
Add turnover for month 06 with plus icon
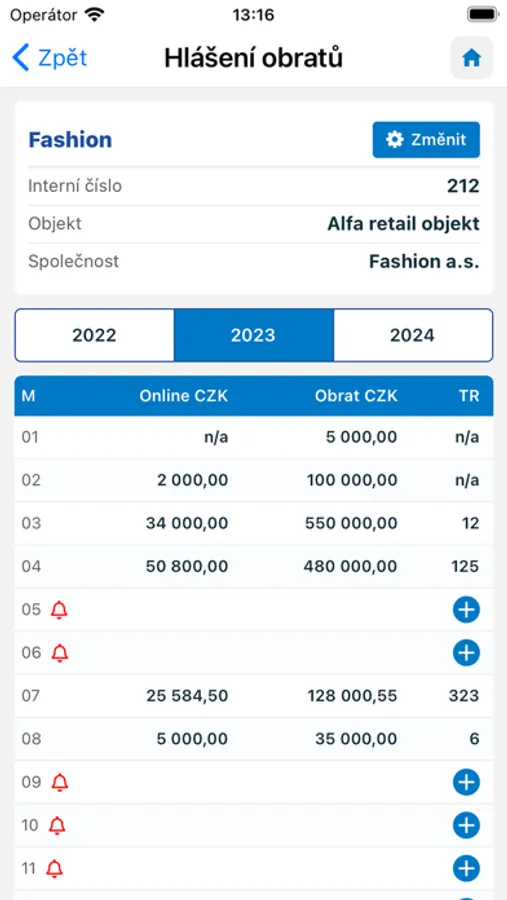(466, 653)
